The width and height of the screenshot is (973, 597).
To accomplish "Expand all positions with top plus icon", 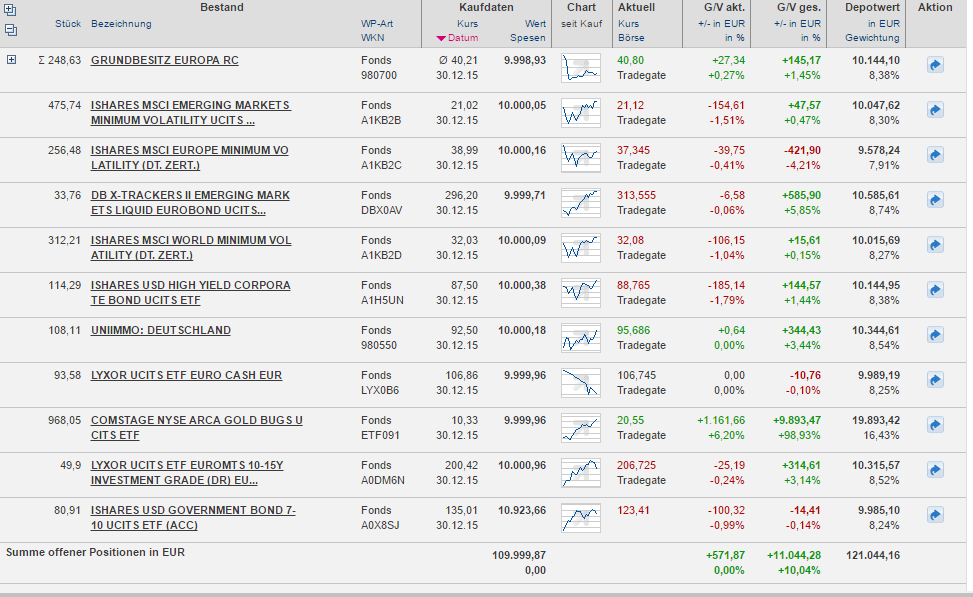I will pos(11,12).
